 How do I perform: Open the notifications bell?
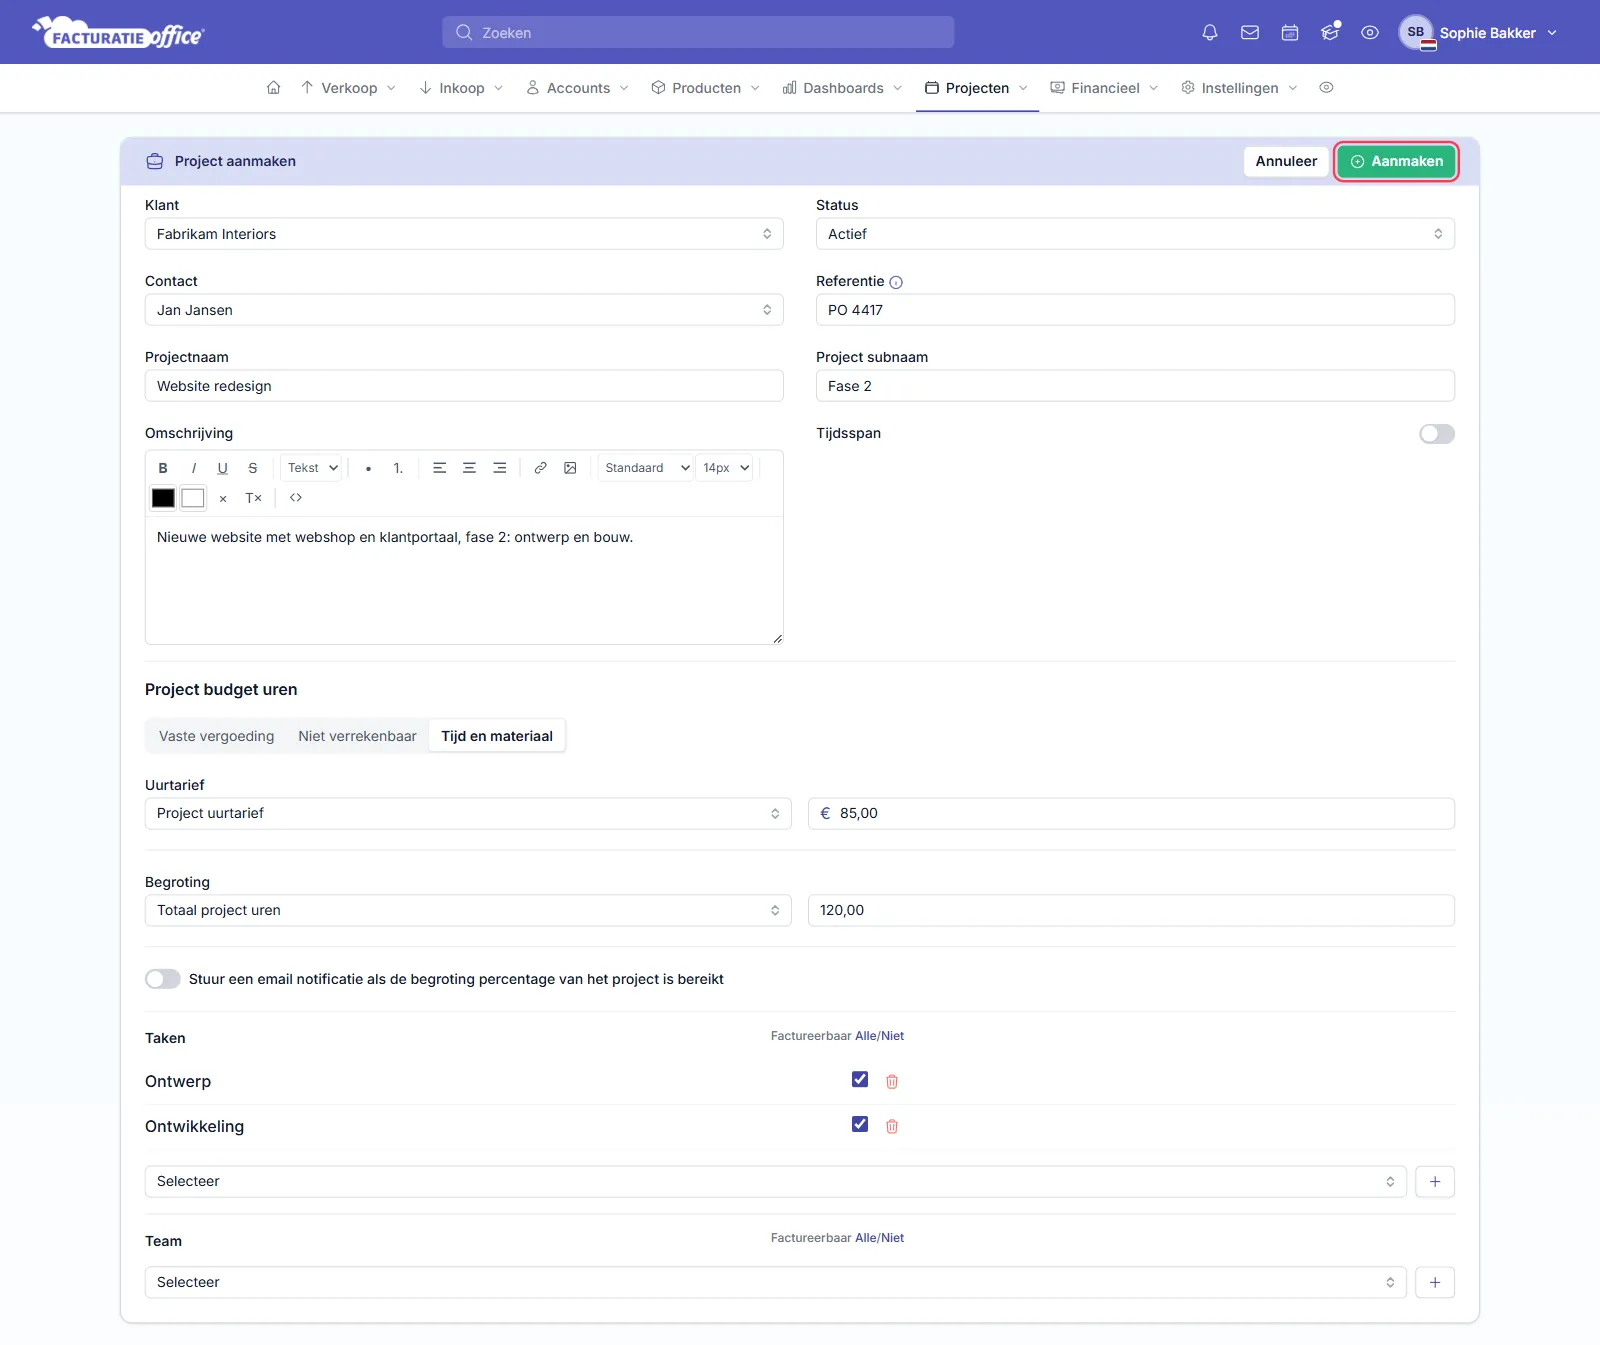(x=1210, y=32)
